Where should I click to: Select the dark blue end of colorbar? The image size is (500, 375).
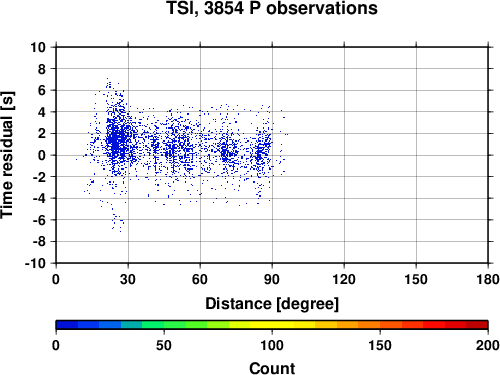point(67,325)
